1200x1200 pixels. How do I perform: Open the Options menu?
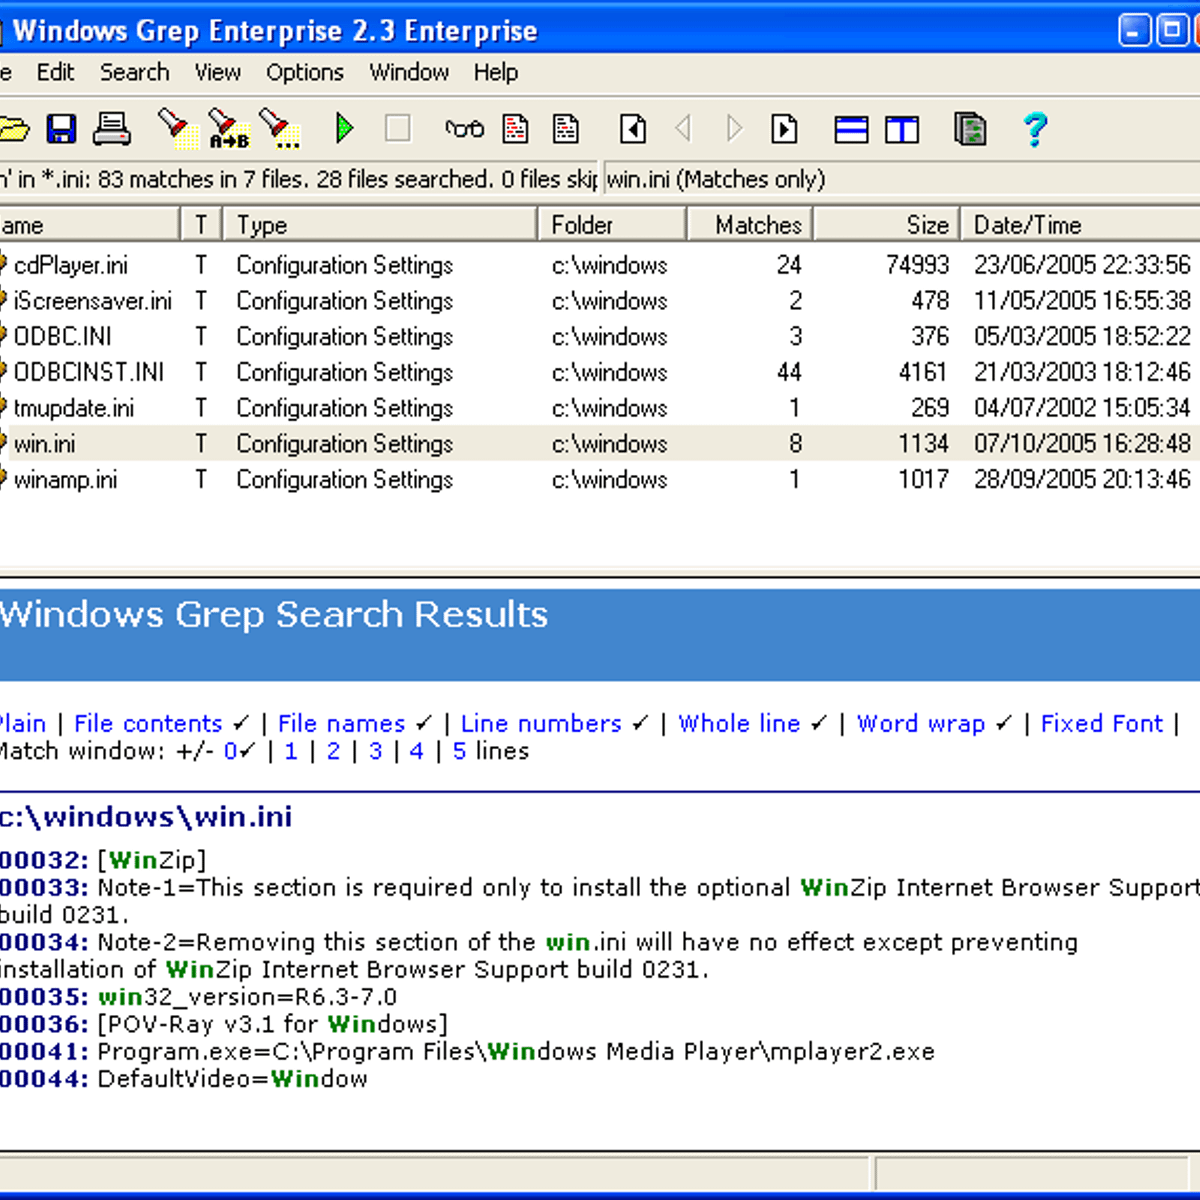tap(305, 72)
